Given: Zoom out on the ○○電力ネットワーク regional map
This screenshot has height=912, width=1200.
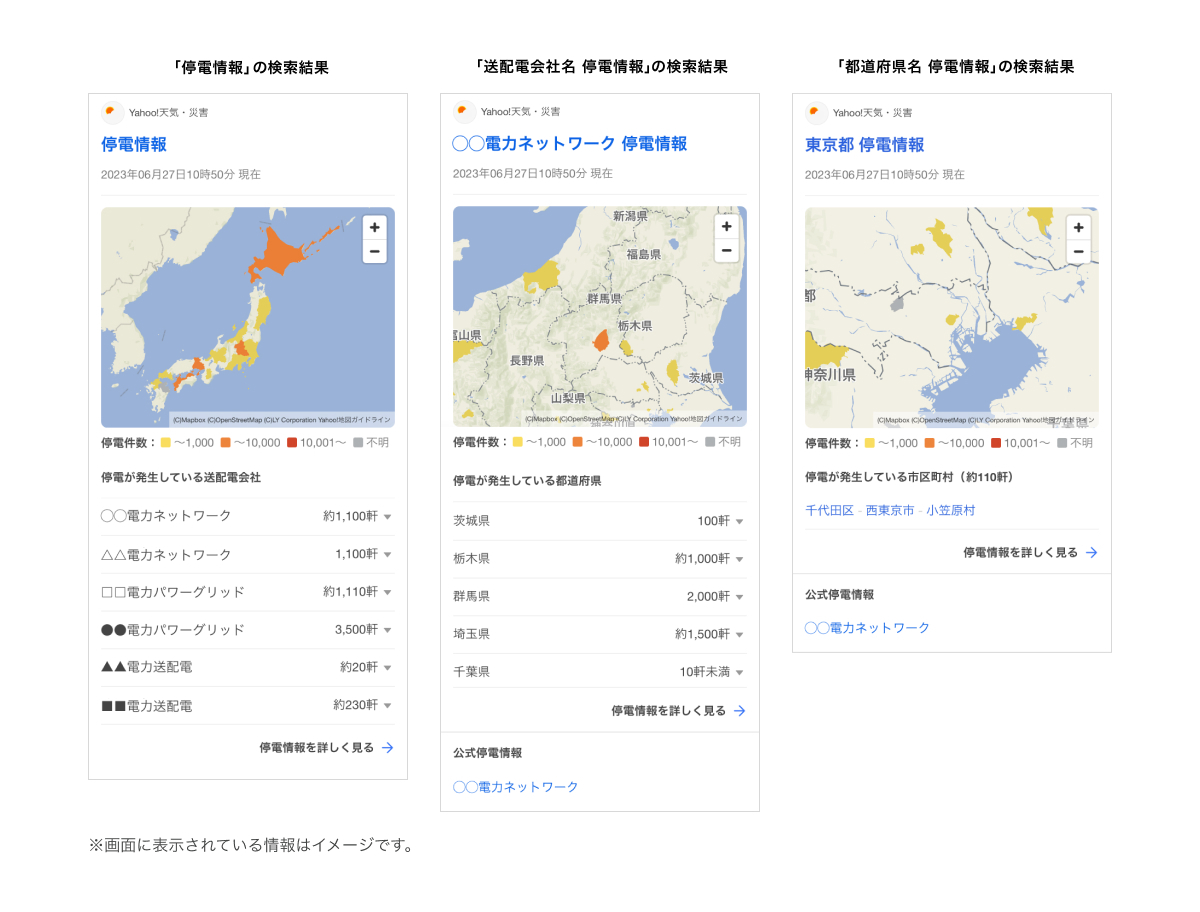Looking at the screenshot, I should [x=726, y=250].
